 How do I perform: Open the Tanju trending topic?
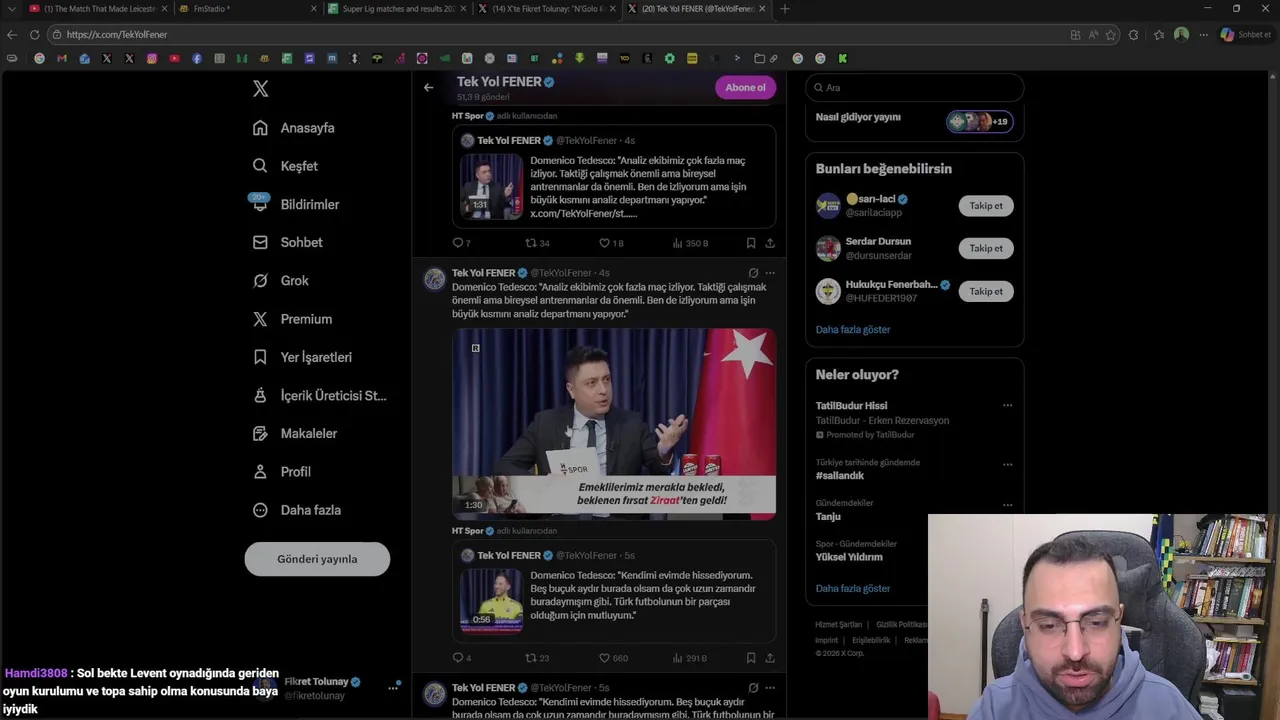(828, 516)
